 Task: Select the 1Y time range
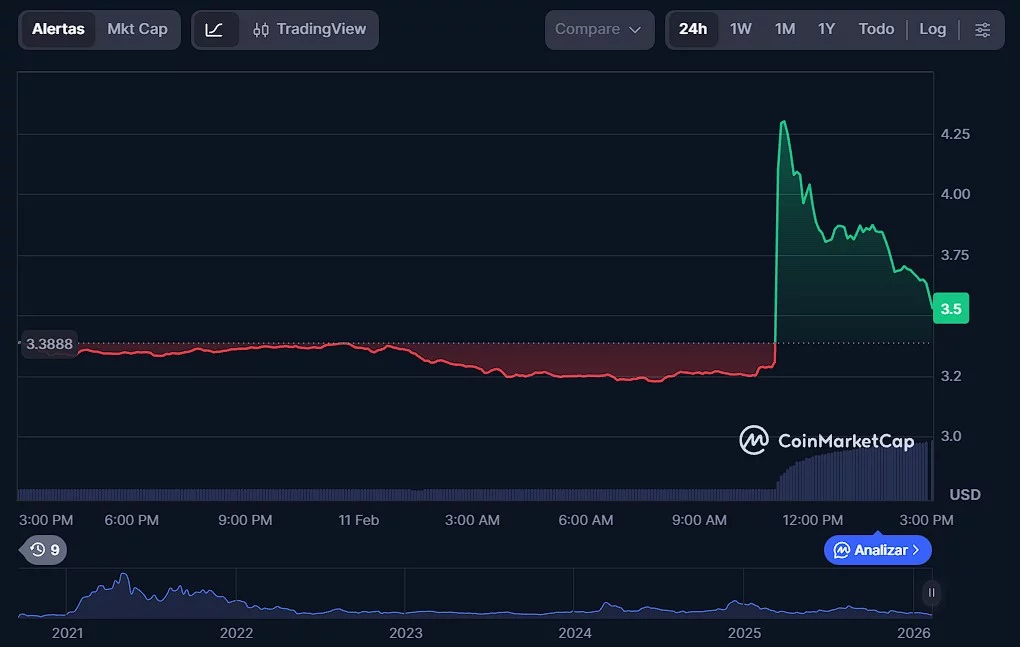point(826,29)
